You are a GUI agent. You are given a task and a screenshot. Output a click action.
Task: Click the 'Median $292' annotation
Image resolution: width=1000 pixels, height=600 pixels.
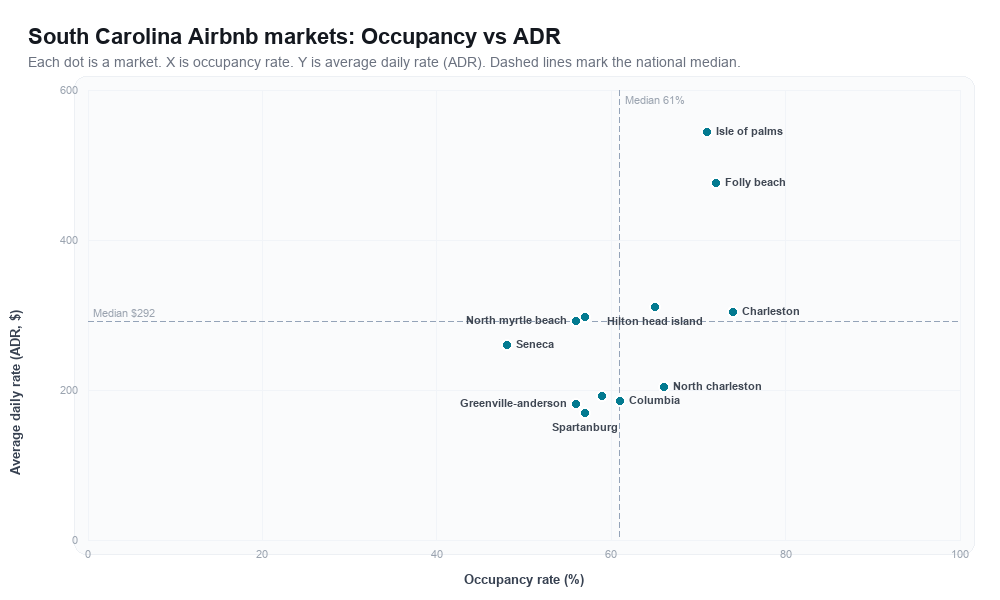pyautogui.click(x=124, y=313)
